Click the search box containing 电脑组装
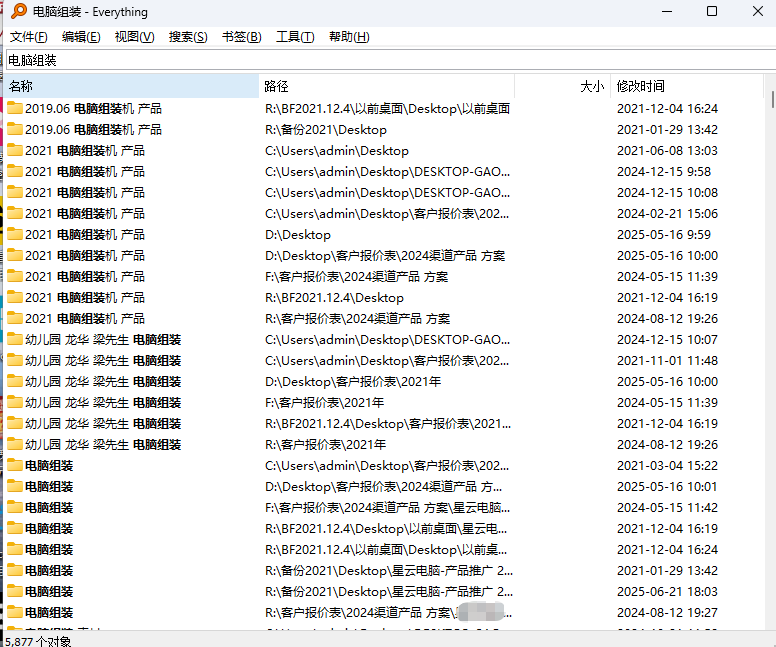This screenshot has height=647, width=776. (x=388, y=61)
